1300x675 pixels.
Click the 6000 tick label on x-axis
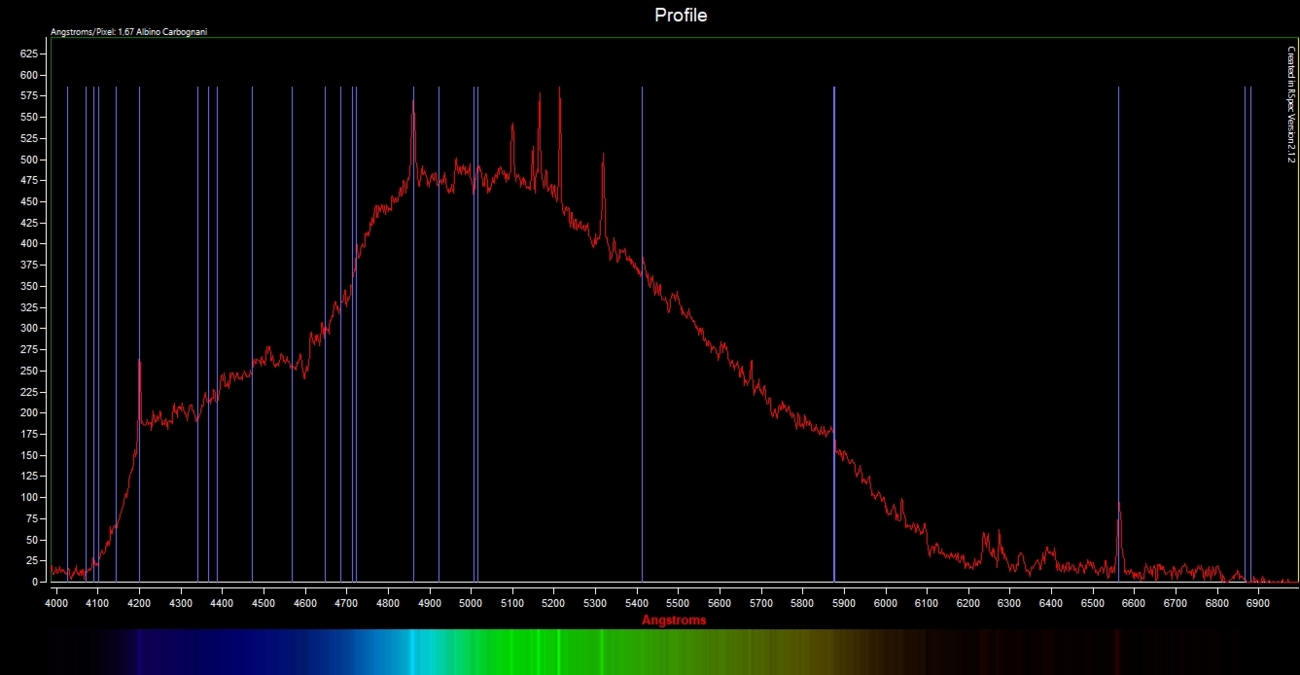point(885,604)
